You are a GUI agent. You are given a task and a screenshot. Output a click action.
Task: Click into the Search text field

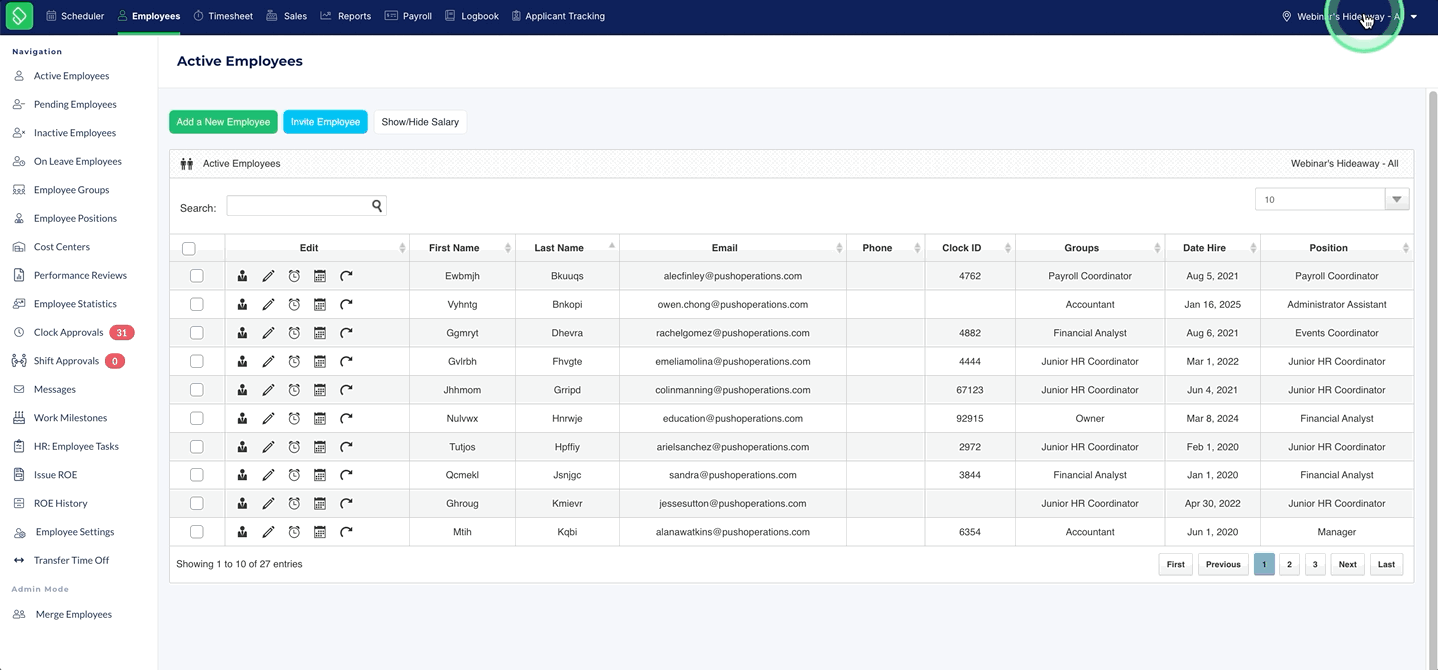299,206
